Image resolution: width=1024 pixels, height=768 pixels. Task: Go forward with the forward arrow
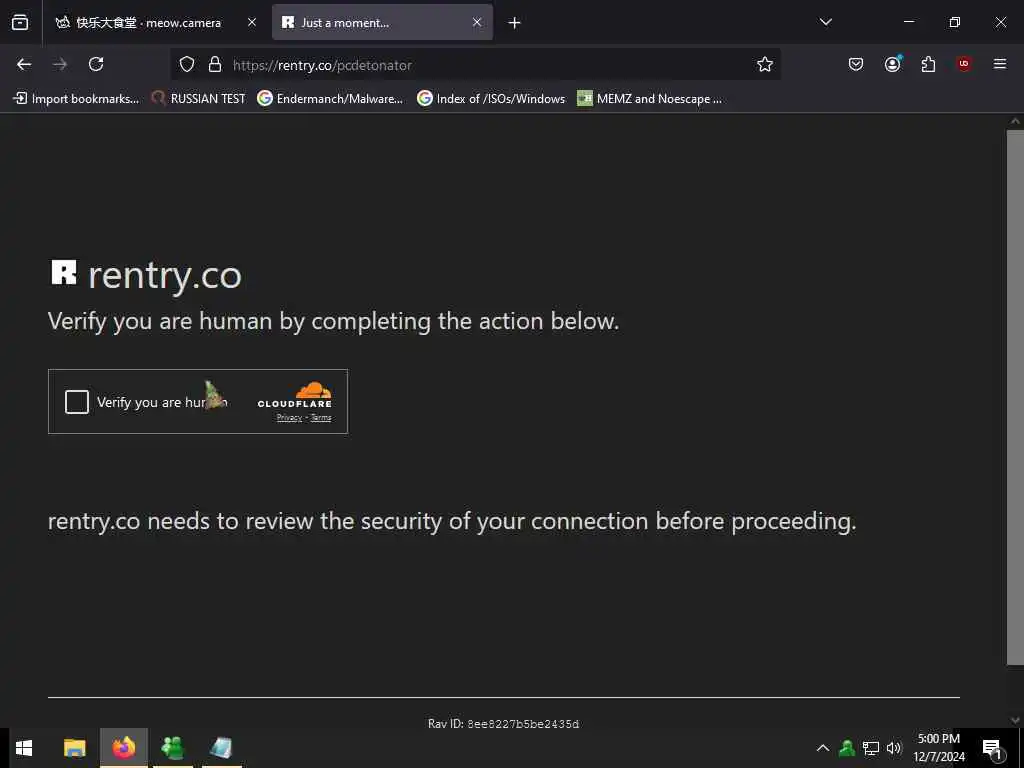(x=60, y=64)
